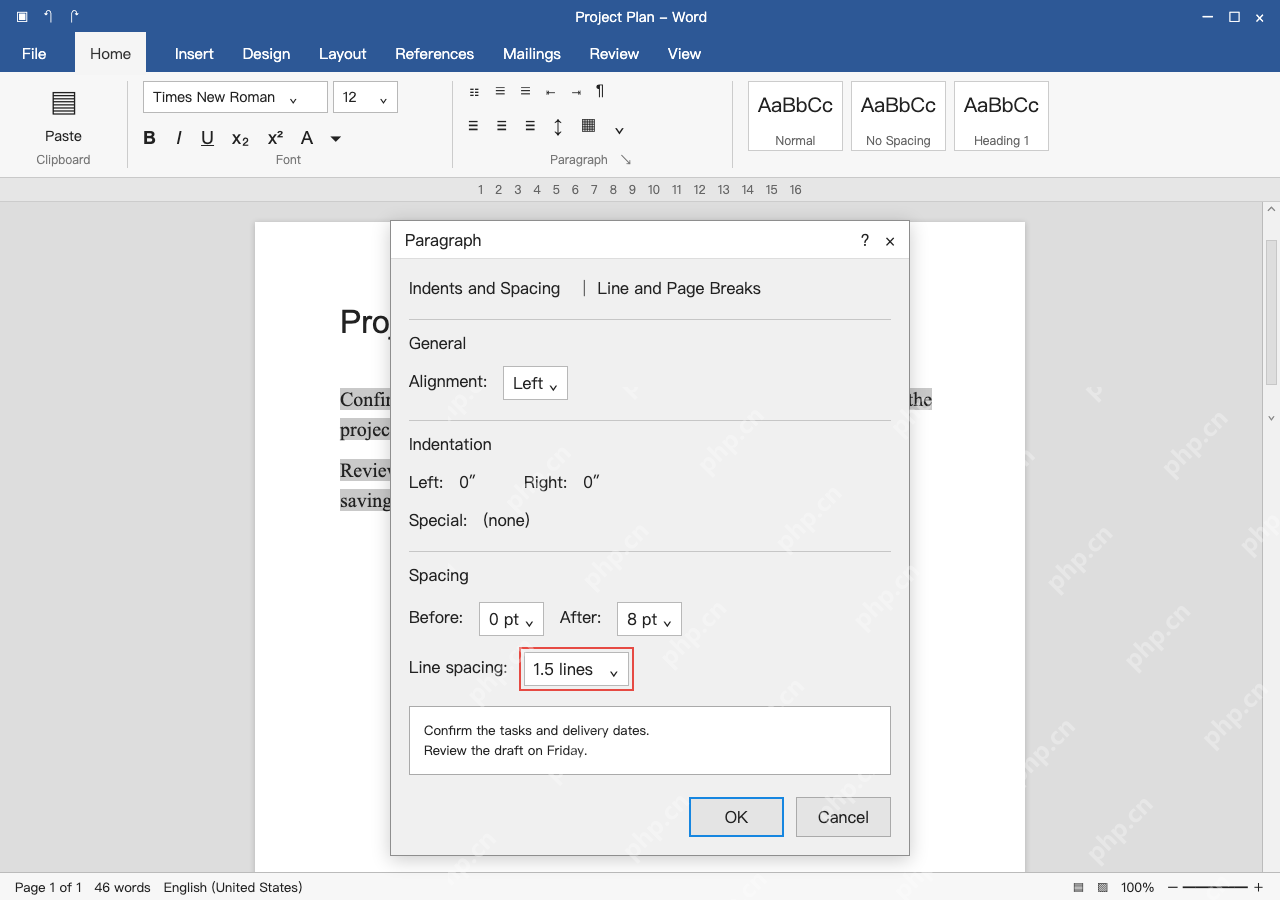
Task: Switch to the Insert ribbon tab
Action: [194, 54]
